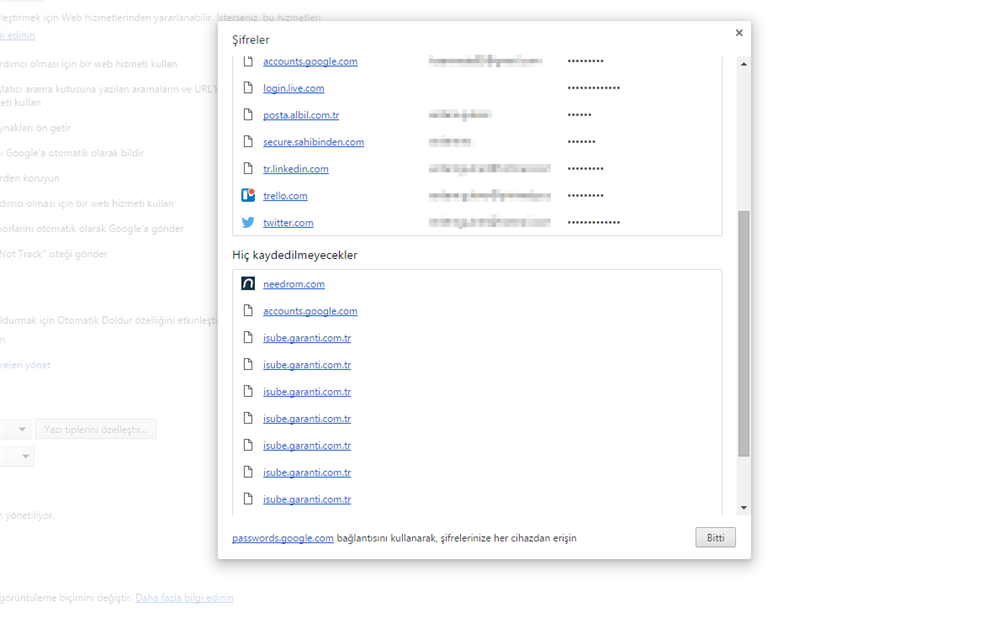Screen dimensions: 1000x623
Task: Open accounts.google.com link in saved passwords list
Action: [x=310, y=61]
